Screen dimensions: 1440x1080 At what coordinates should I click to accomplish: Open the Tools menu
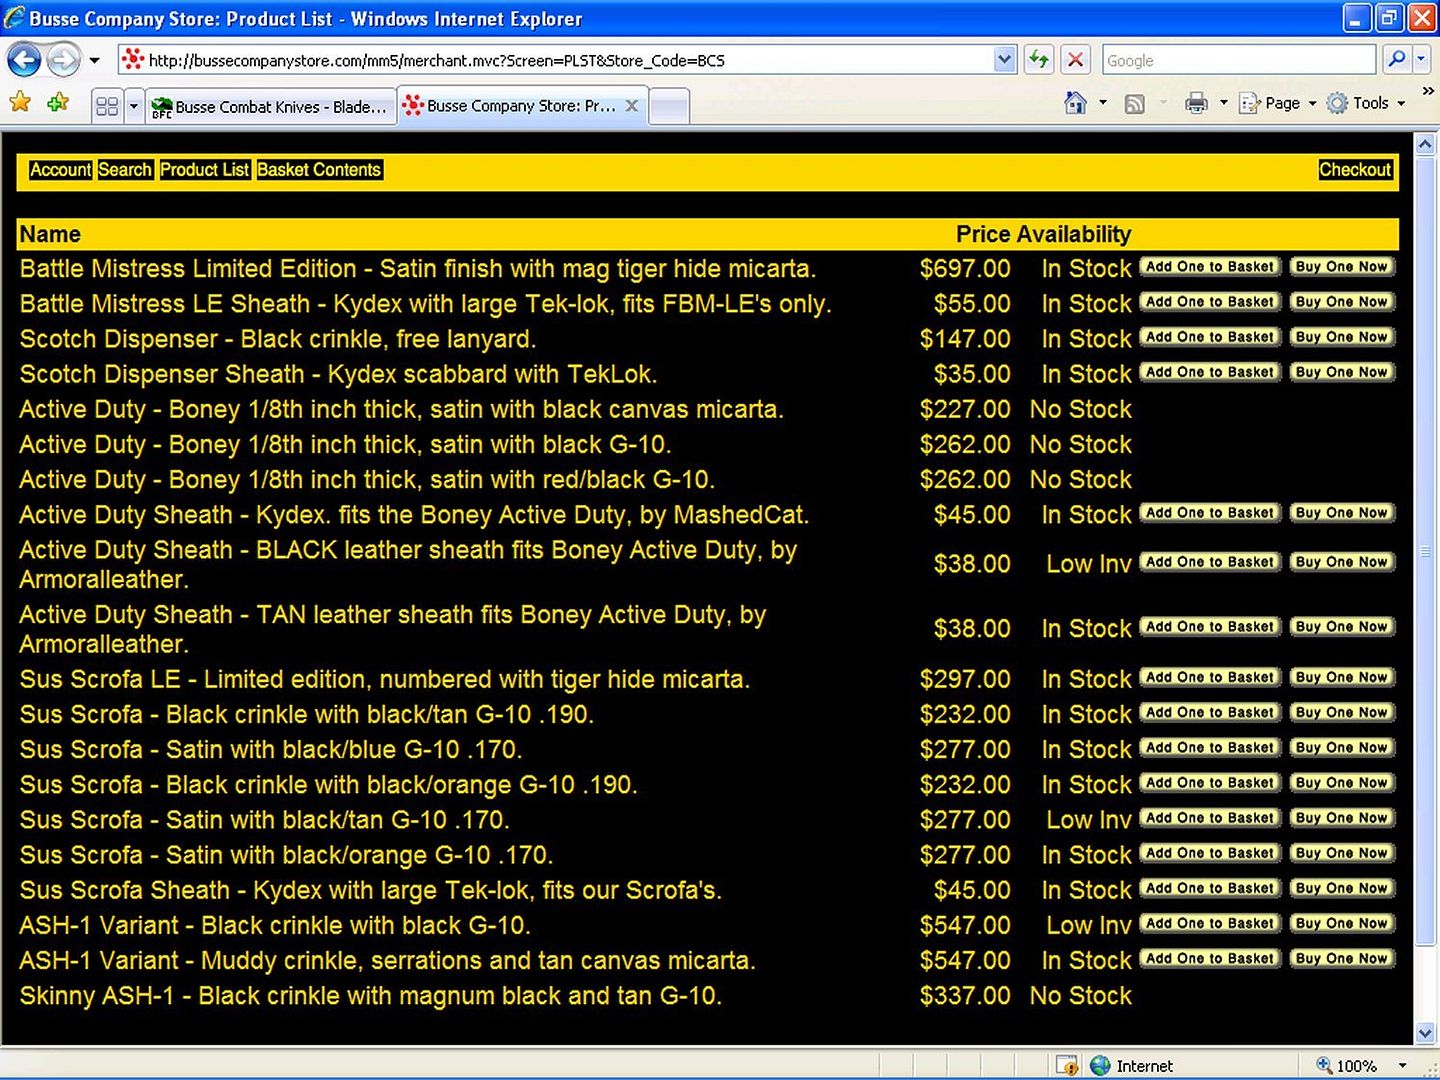click(x=1366, y=103)
